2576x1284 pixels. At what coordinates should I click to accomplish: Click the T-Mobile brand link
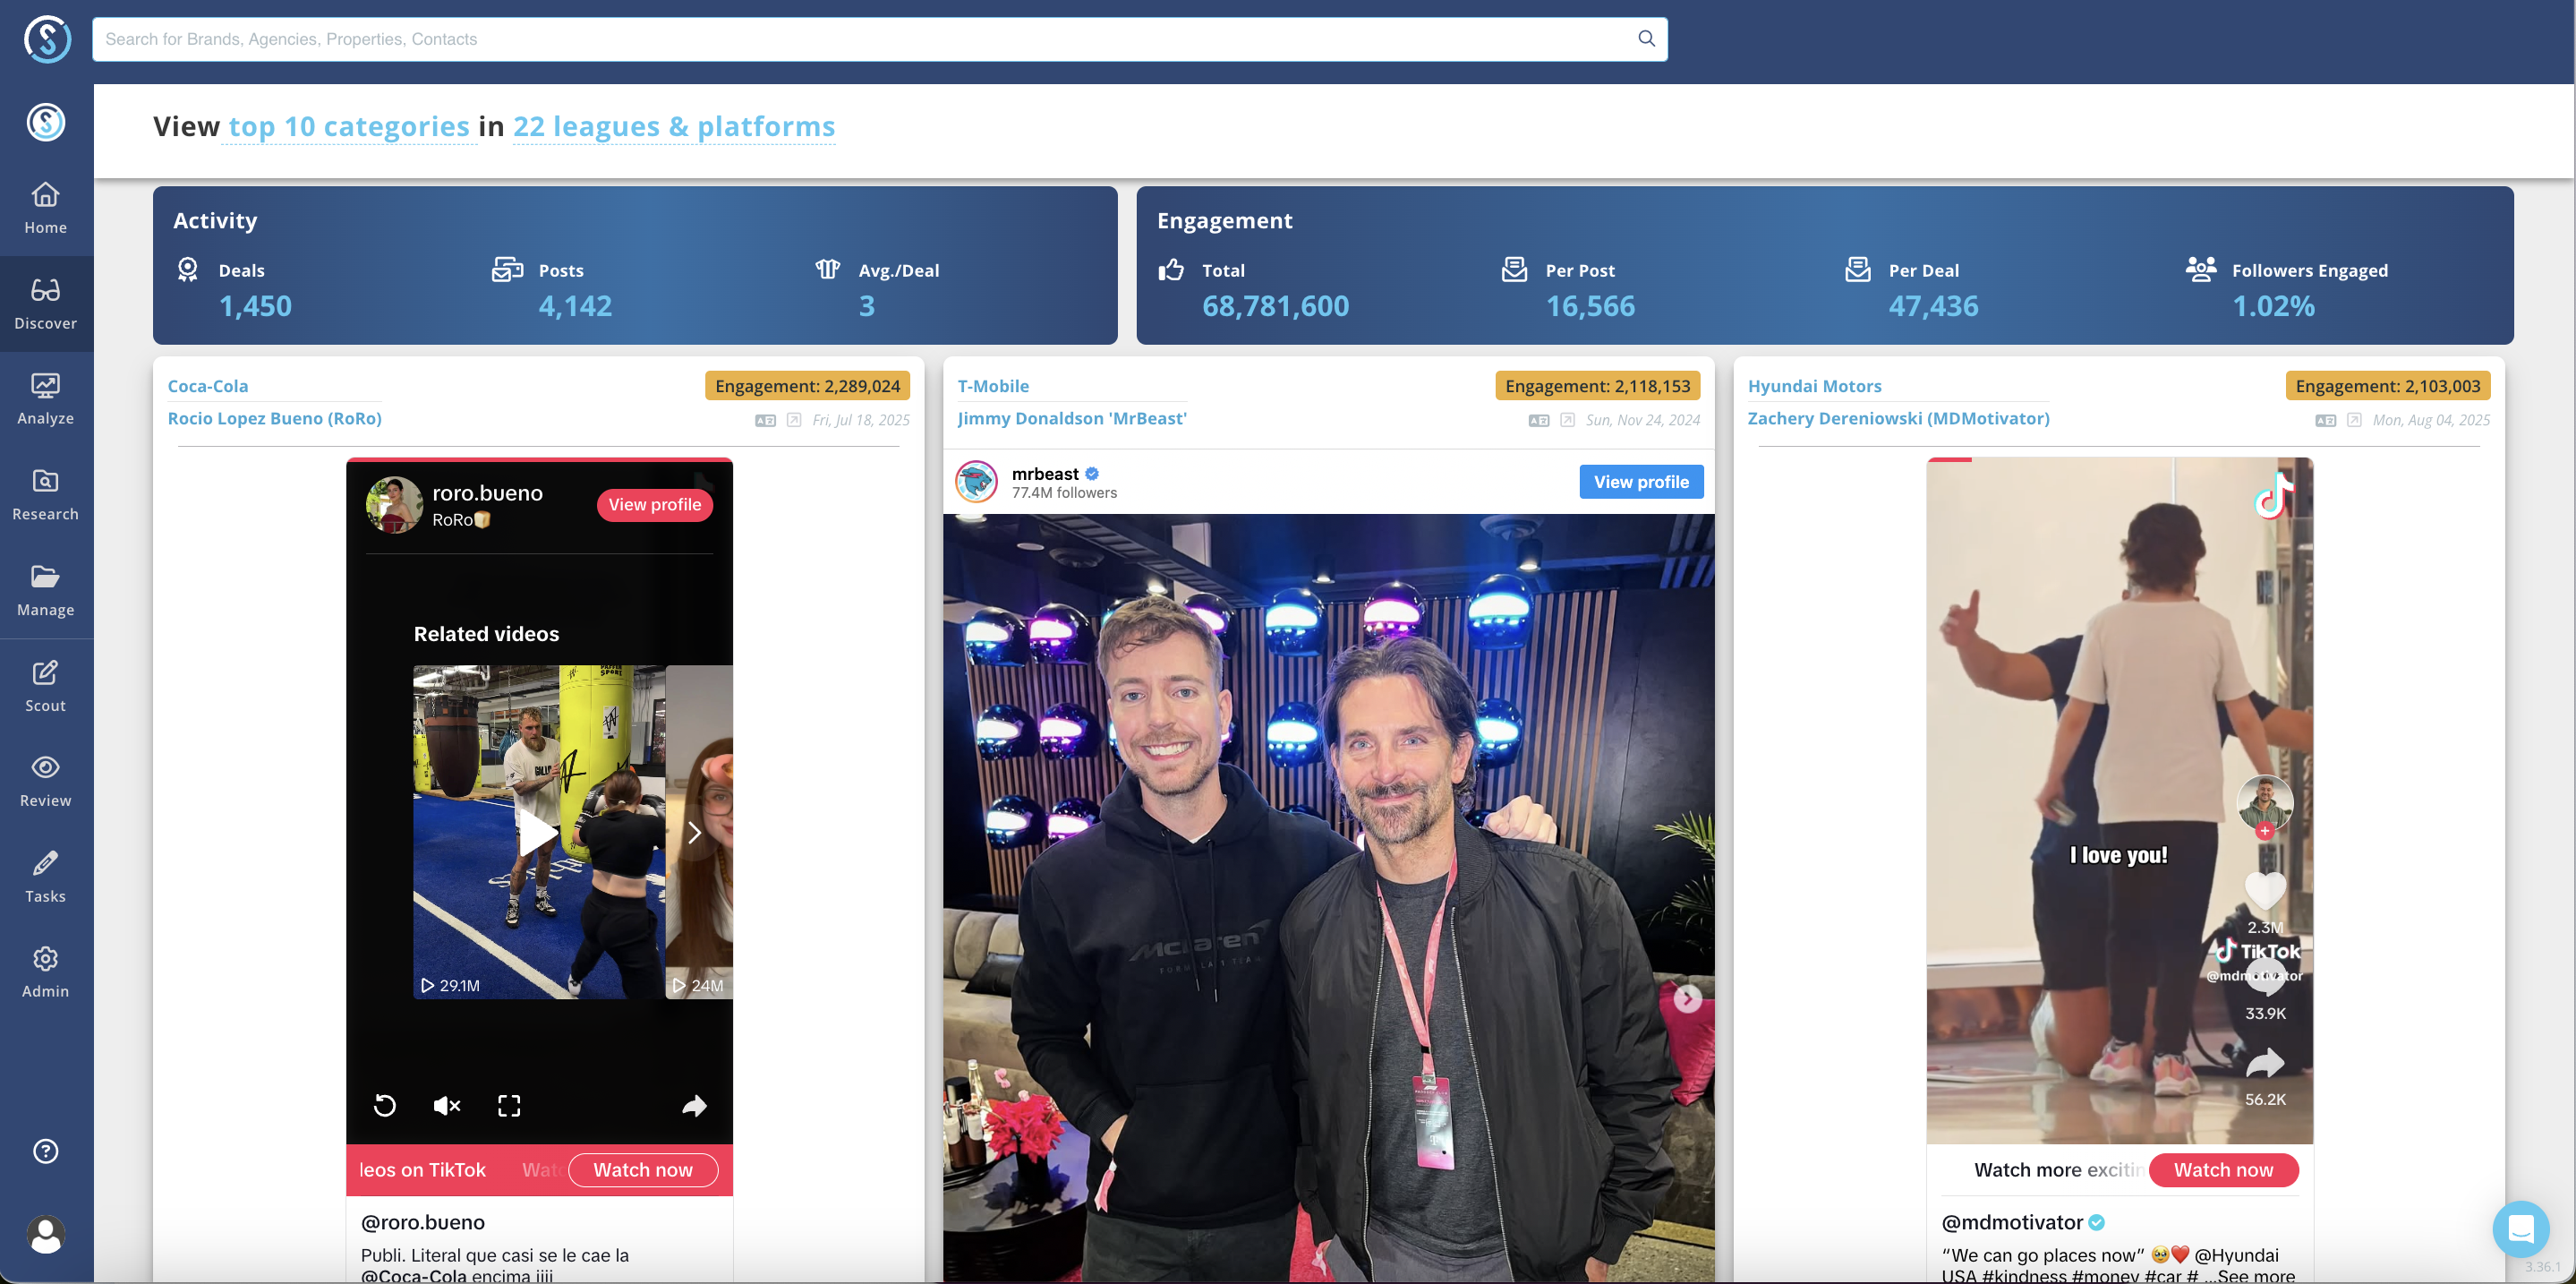coord(993,386)
